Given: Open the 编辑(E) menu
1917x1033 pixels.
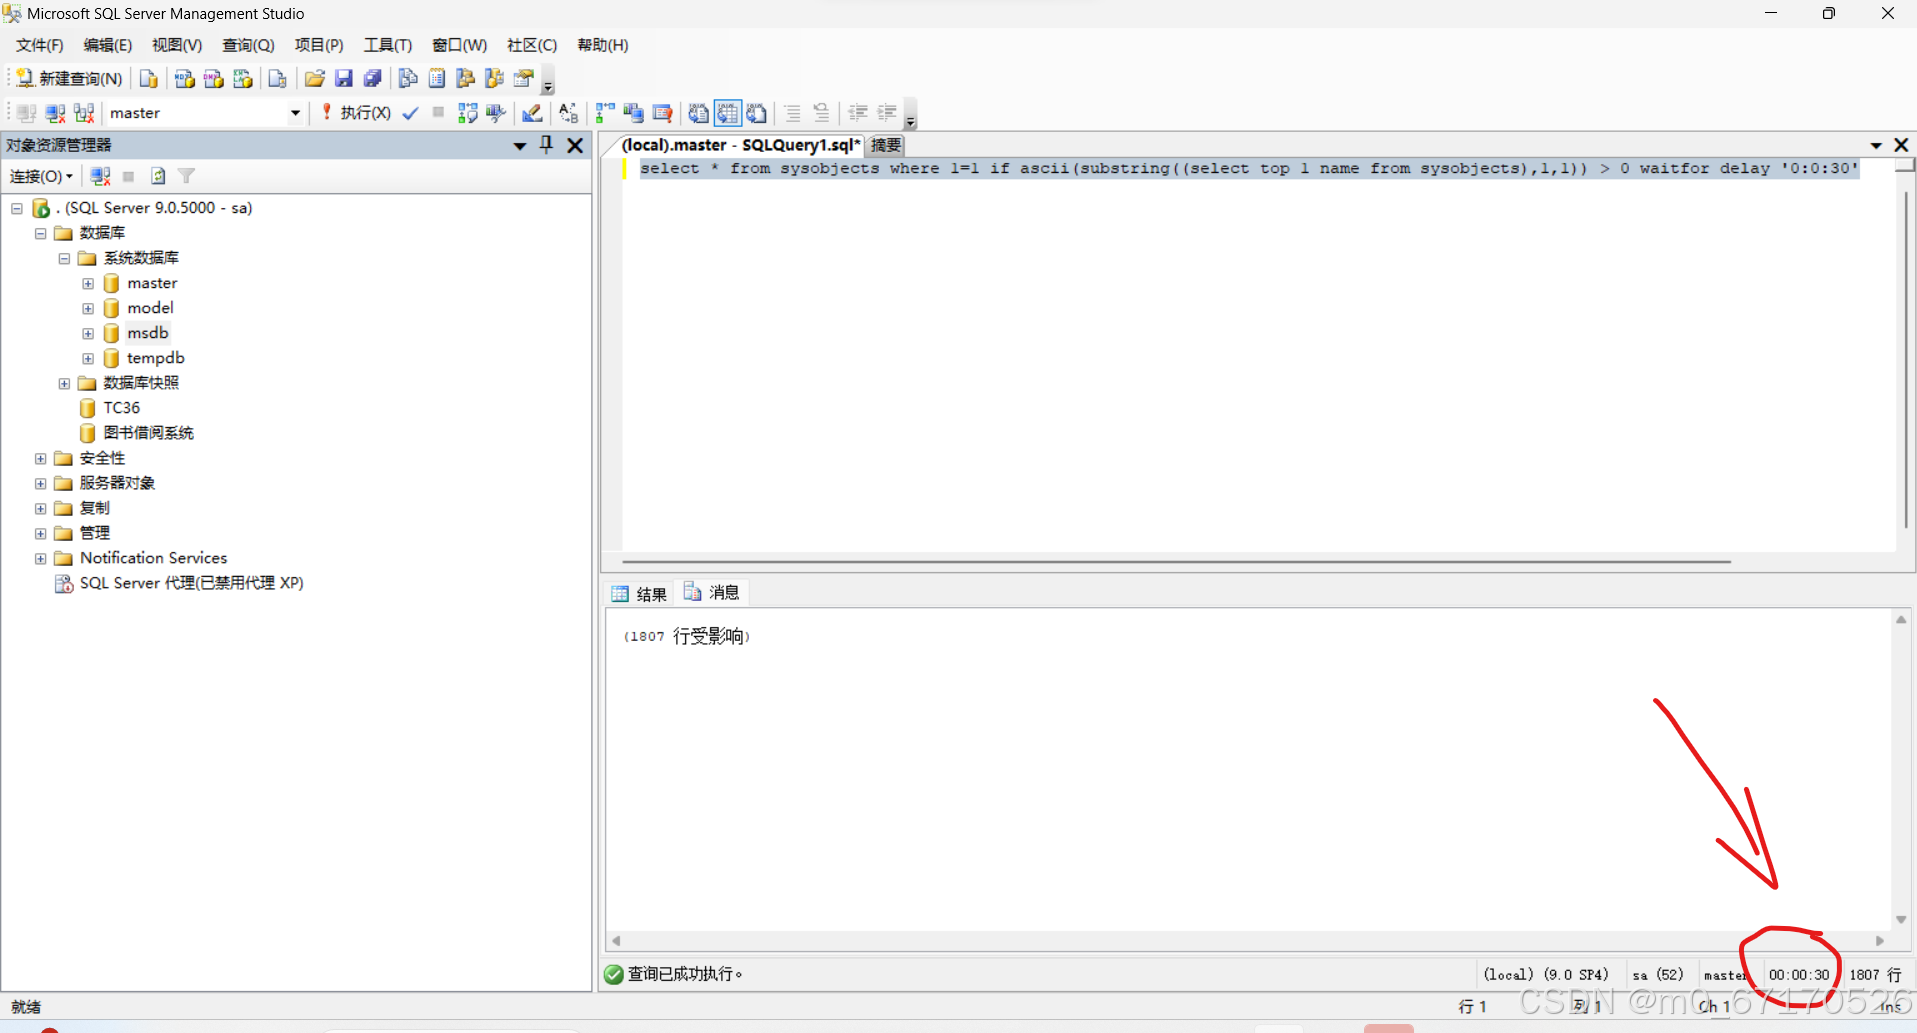Looking at the screenshot, I should (x=108, y=45).
